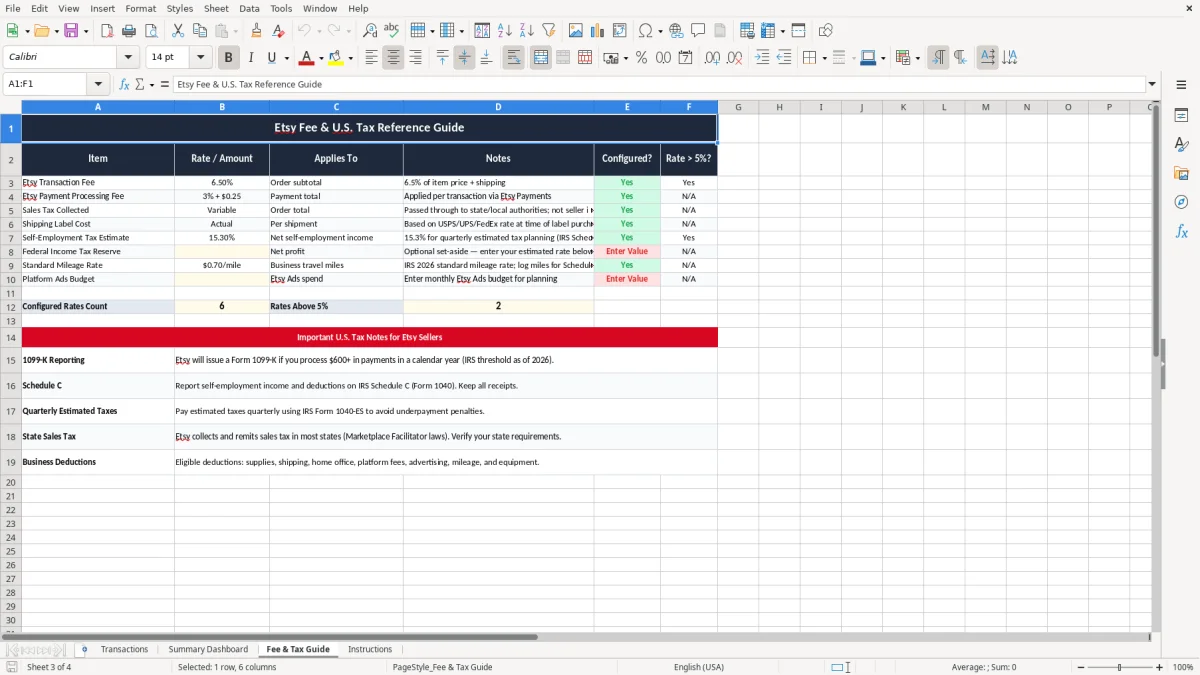The image size is (1200, 675).
Task: Click the zoom in plus button
Action: 1160,667
